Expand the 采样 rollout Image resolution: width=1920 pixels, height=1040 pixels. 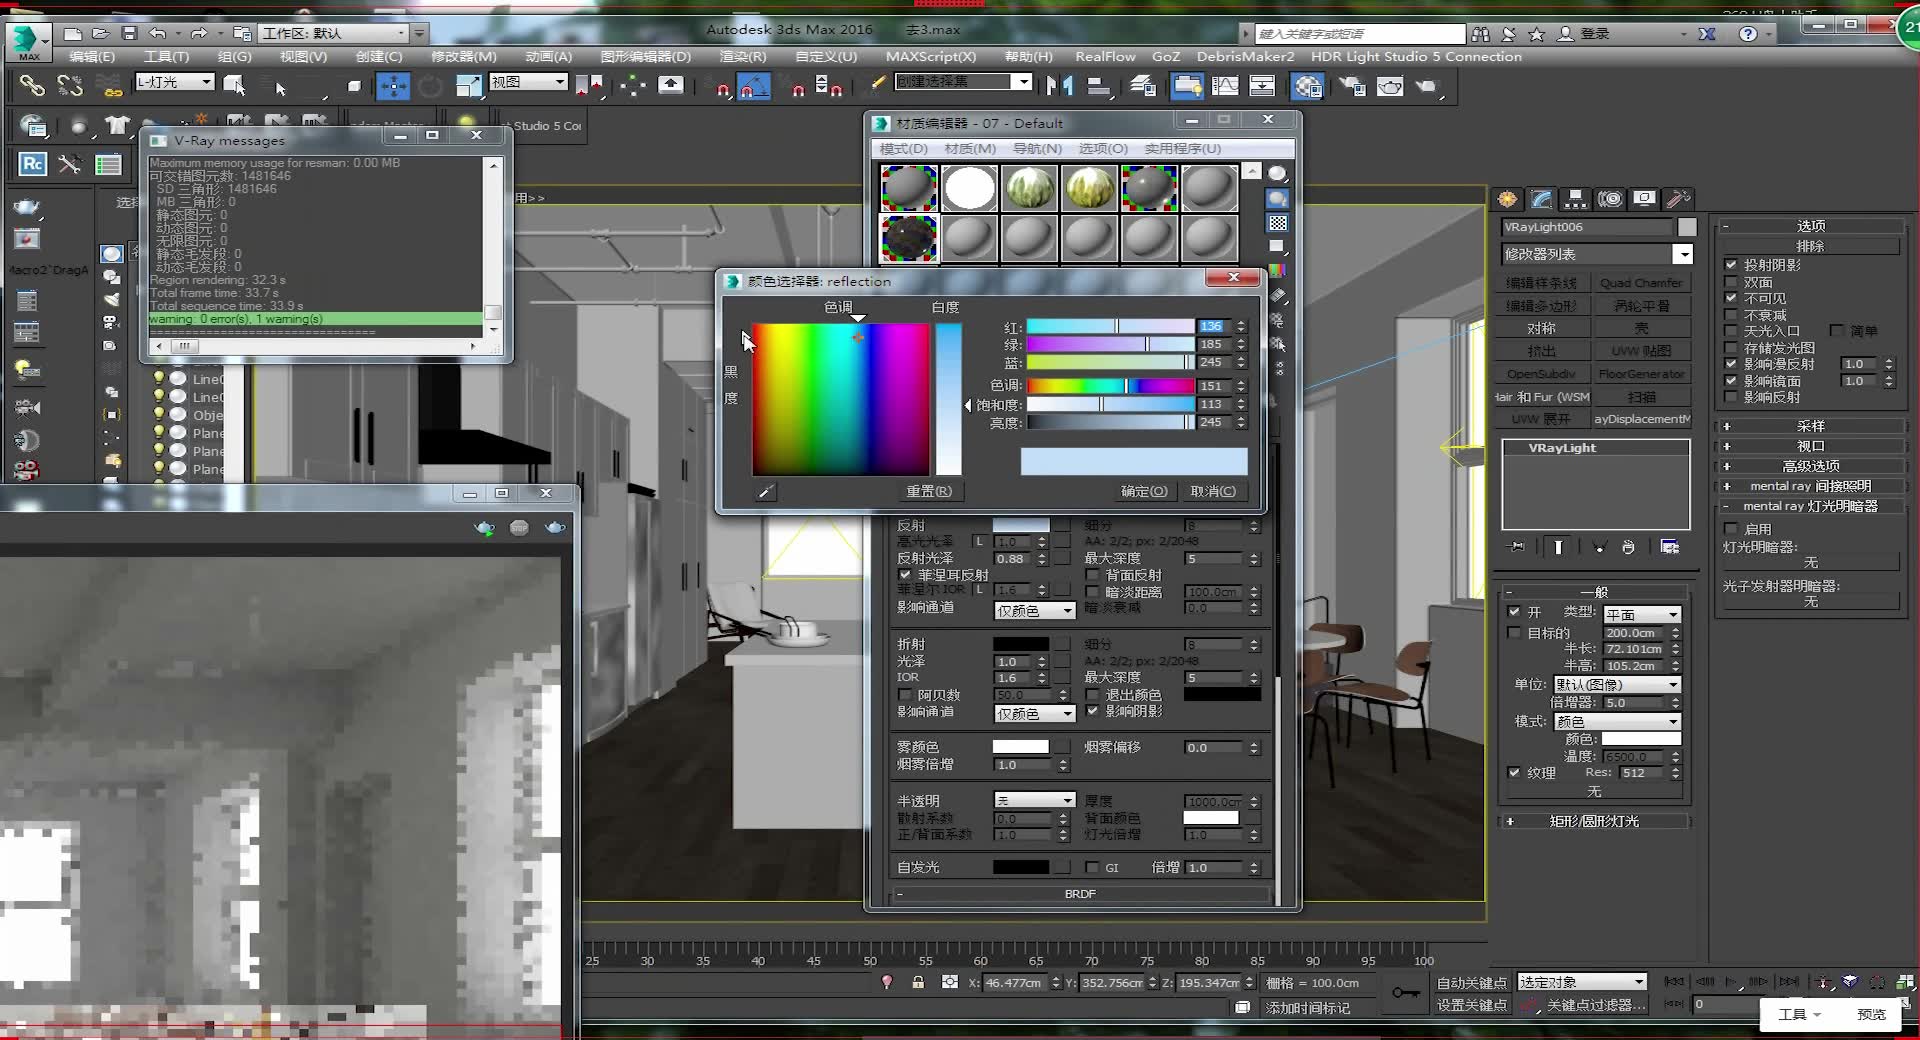(x=1810, y=426)
